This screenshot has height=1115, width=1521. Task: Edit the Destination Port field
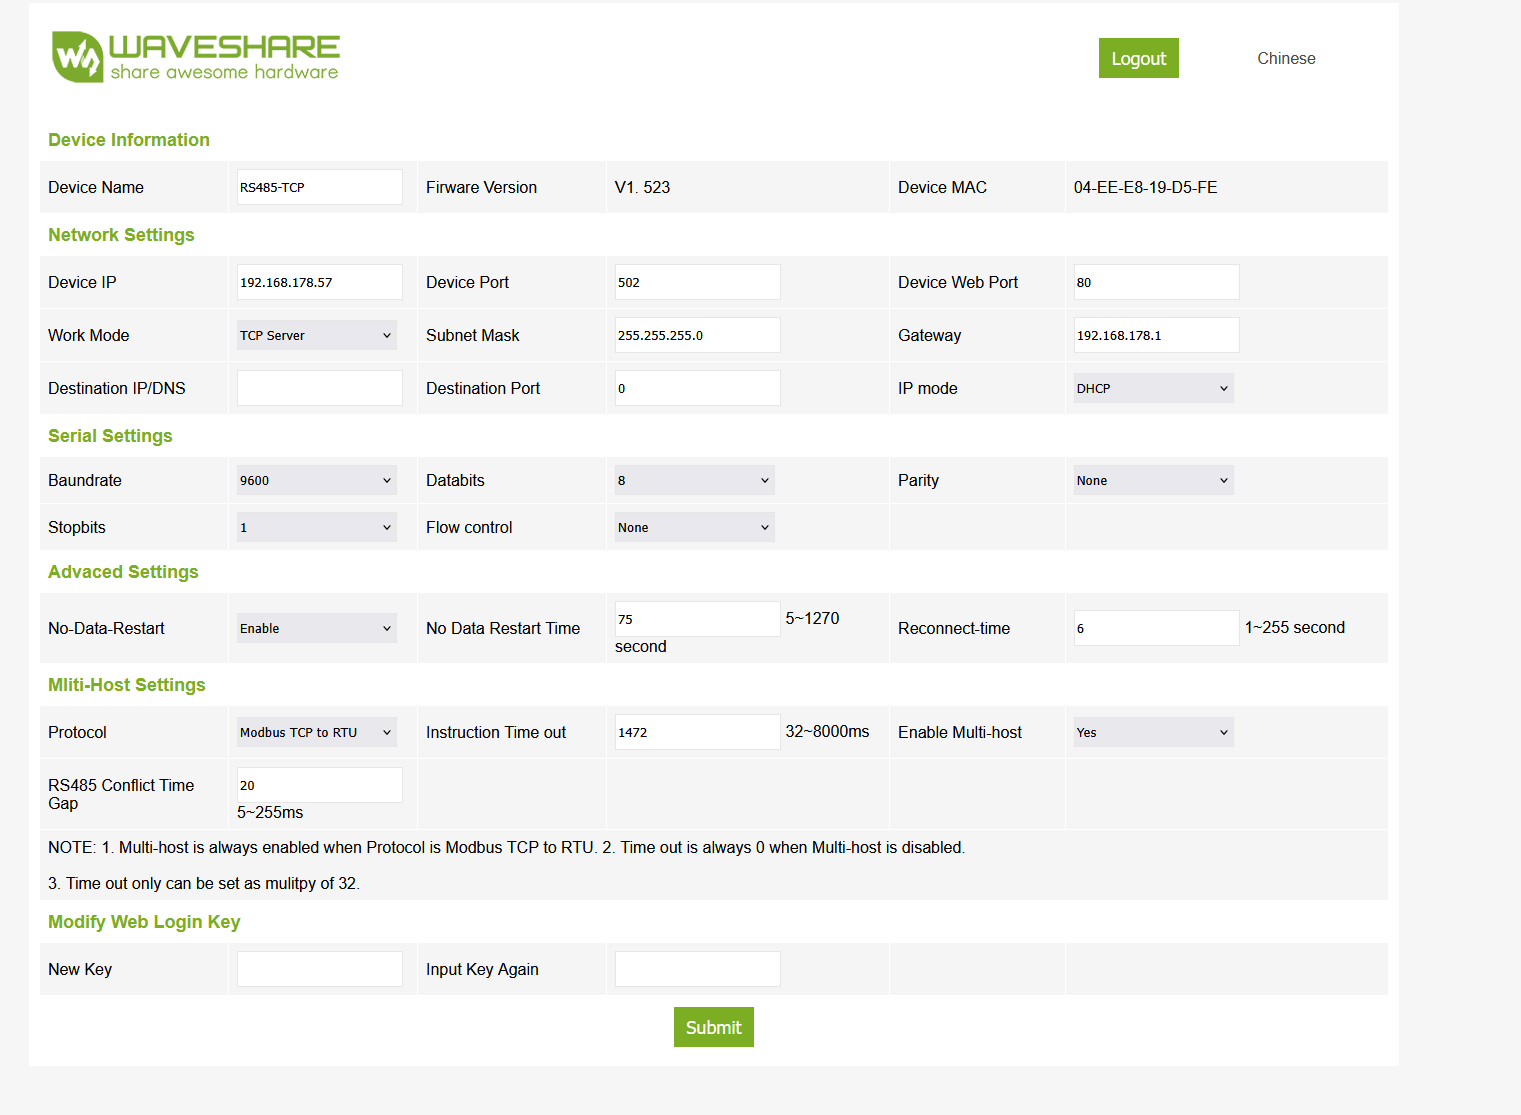click(x=698, y=388)
